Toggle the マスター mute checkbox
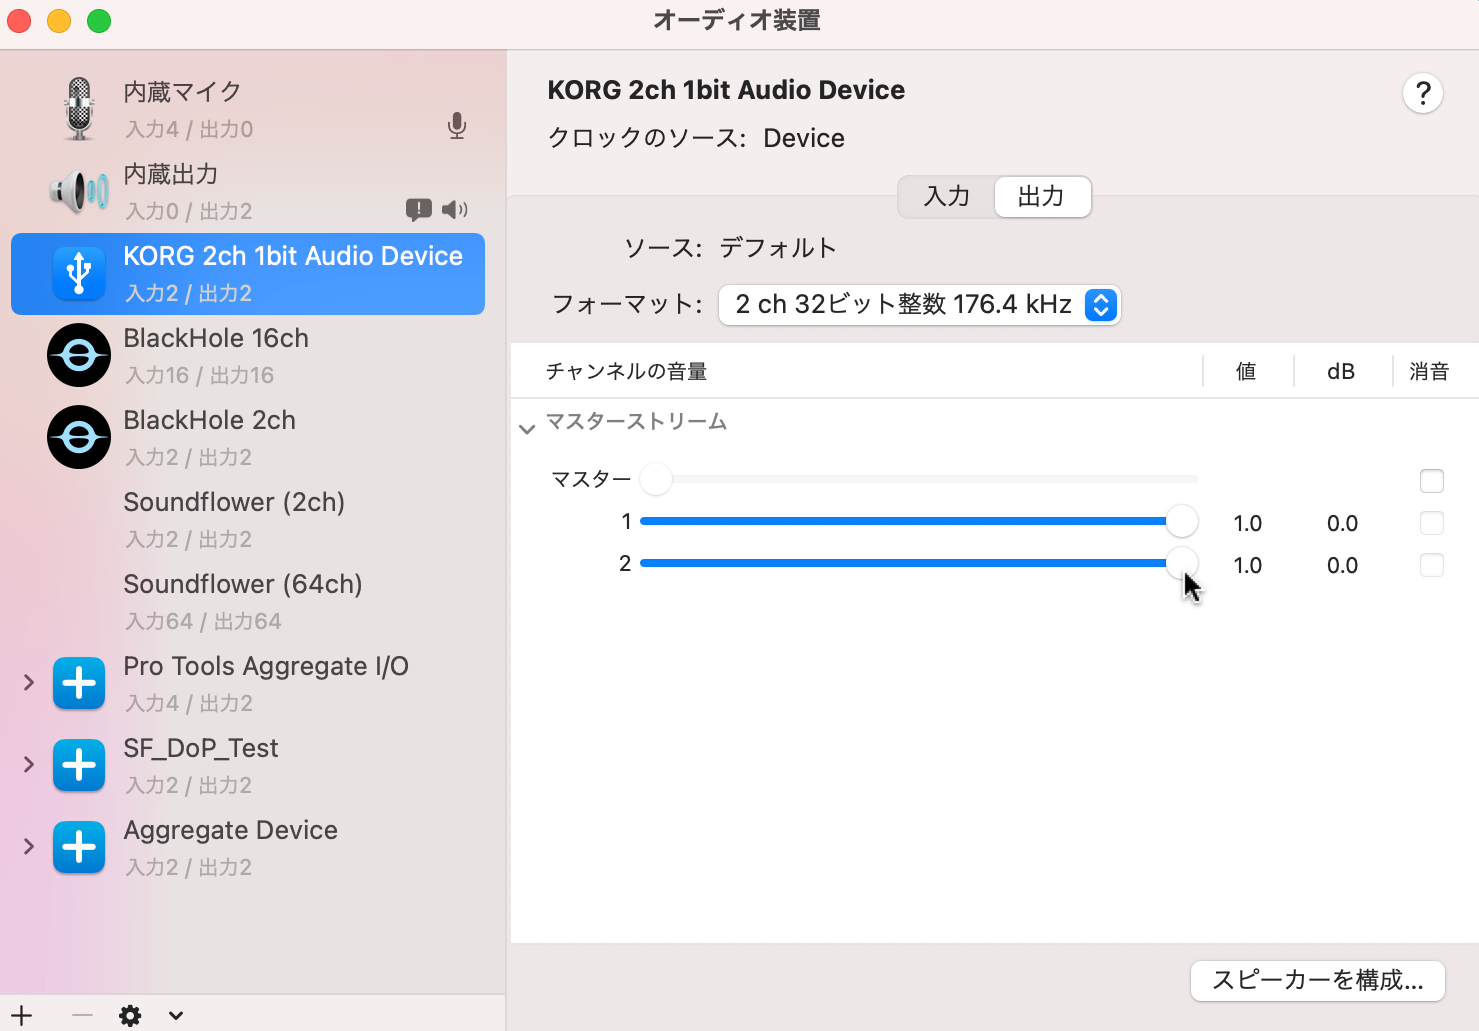The width and height of the screenshot is (1479, 1031). click(x=1432, y=481)
